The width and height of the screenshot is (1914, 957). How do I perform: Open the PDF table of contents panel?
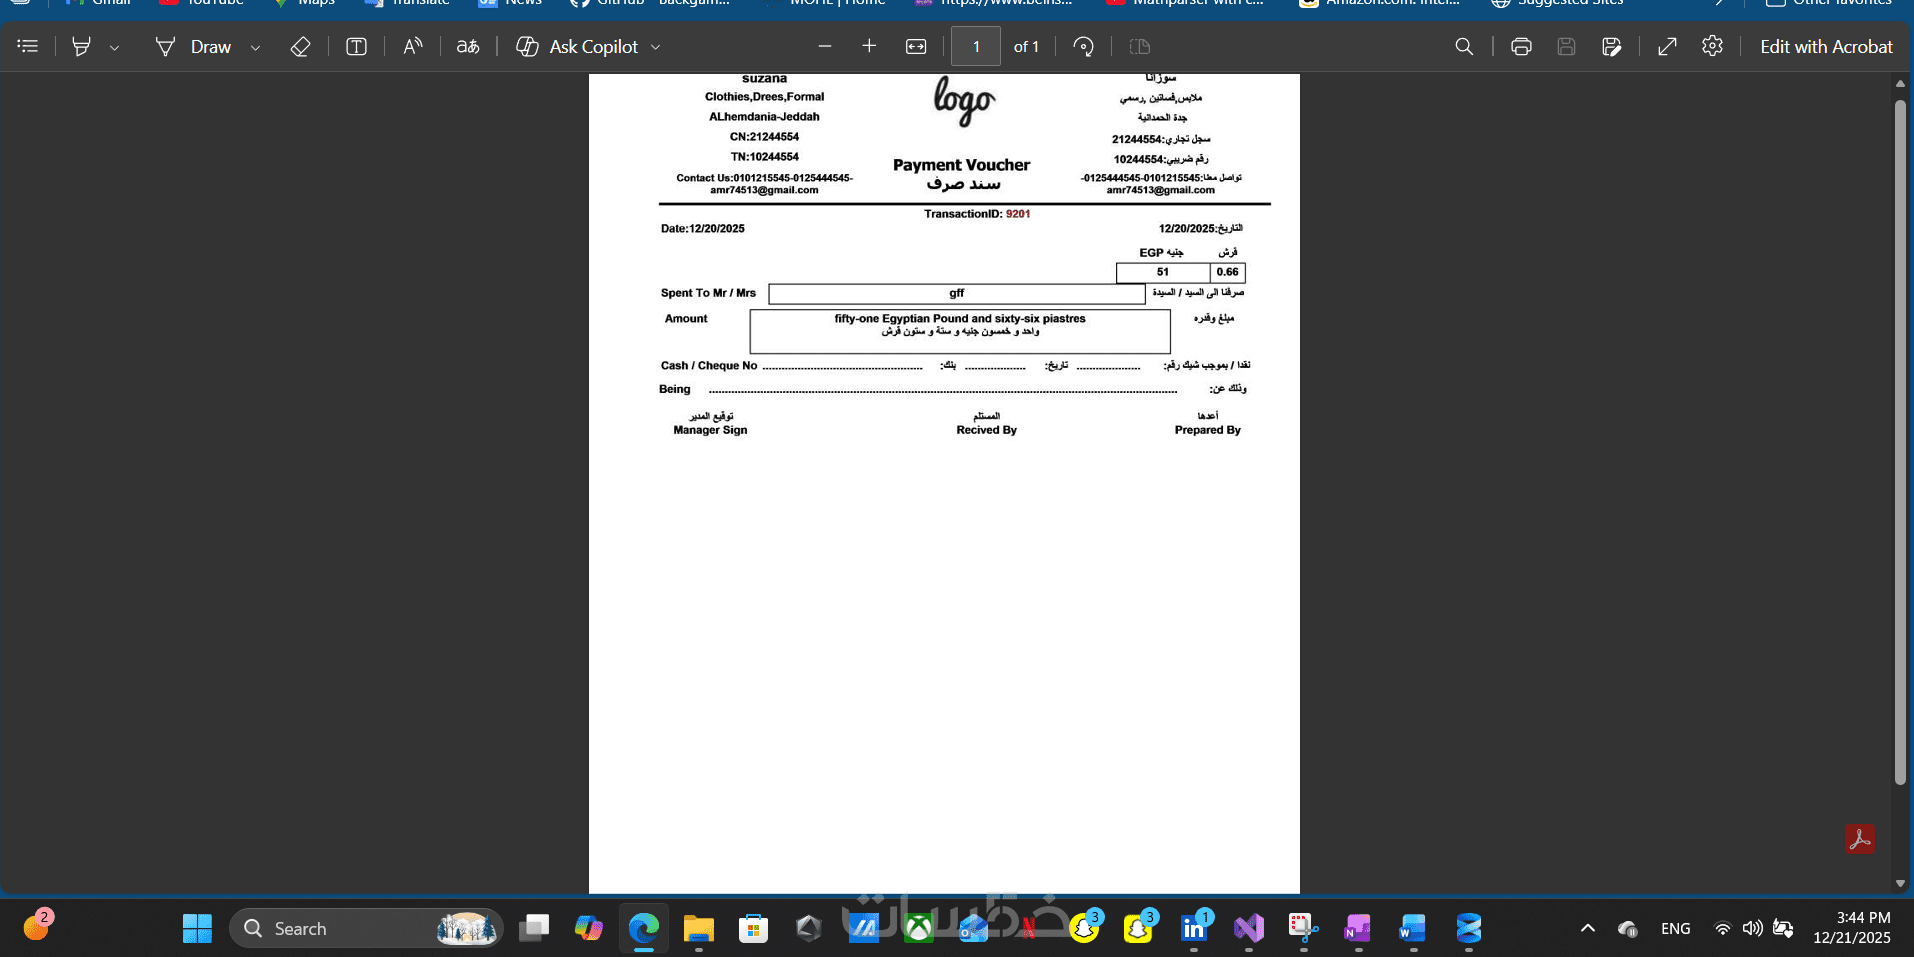point(28,46)
